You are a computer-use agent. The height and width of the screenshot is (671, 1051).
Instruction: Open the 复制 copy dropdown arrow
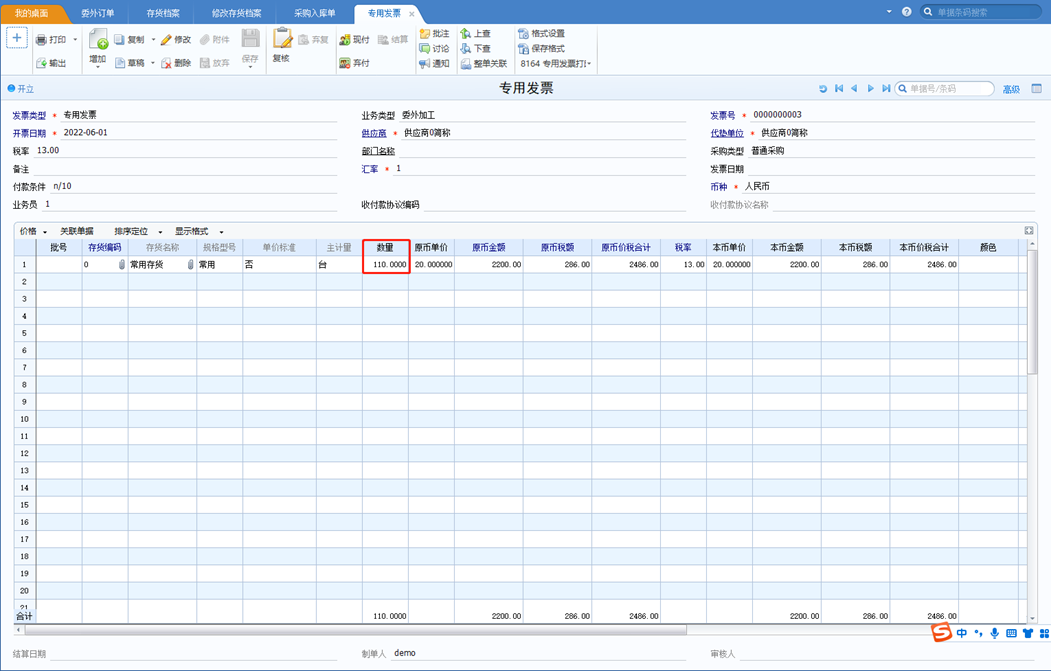[153, 40]
